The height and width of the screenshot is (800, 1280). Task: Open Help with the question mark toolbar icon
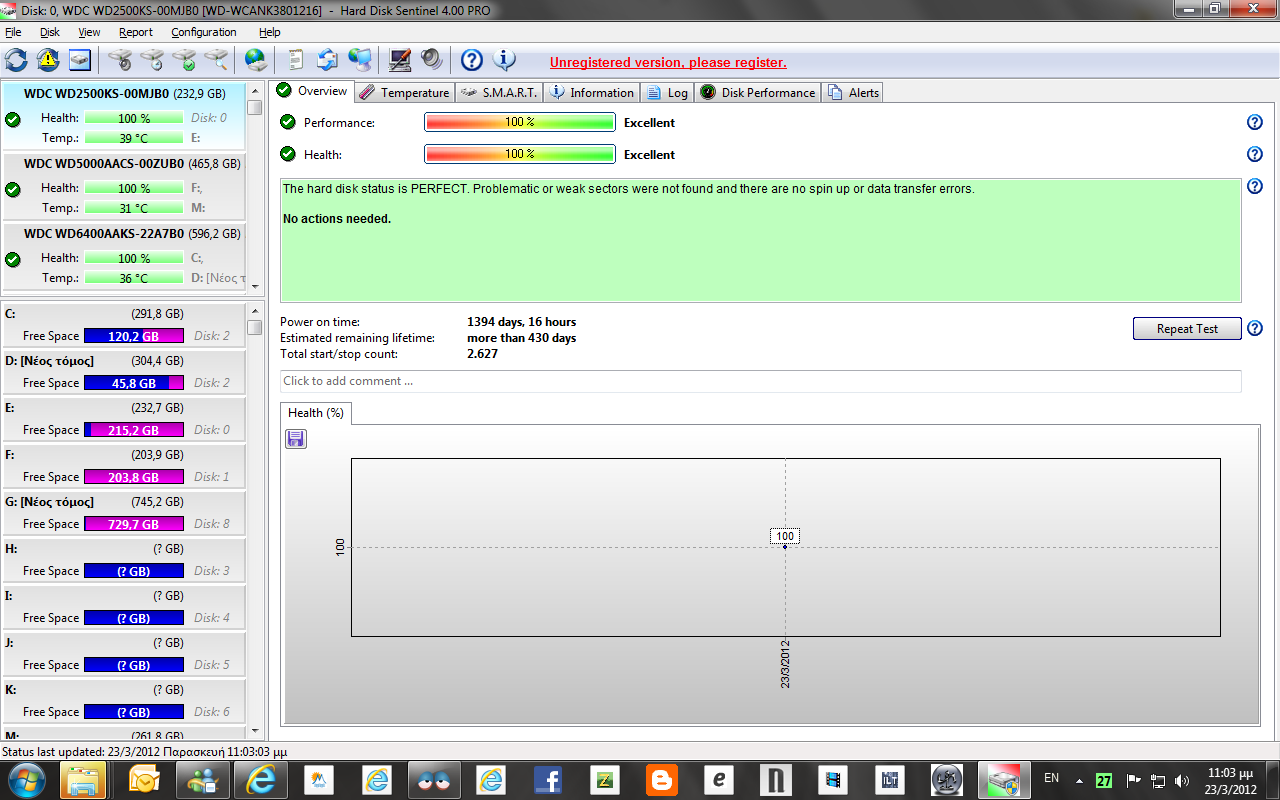coord(472,60)
